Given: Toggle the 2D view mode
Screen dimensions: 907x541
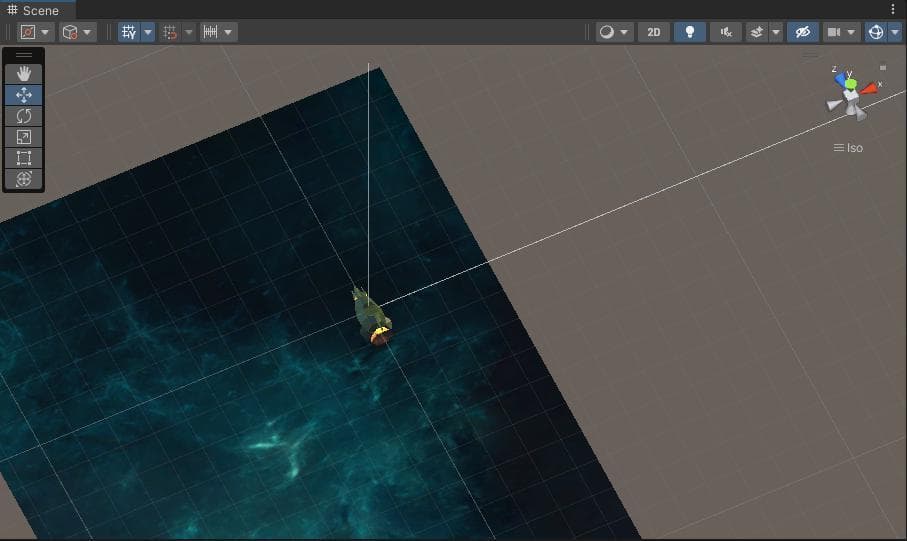Looking at the screenshot, I should click(654, 32).
